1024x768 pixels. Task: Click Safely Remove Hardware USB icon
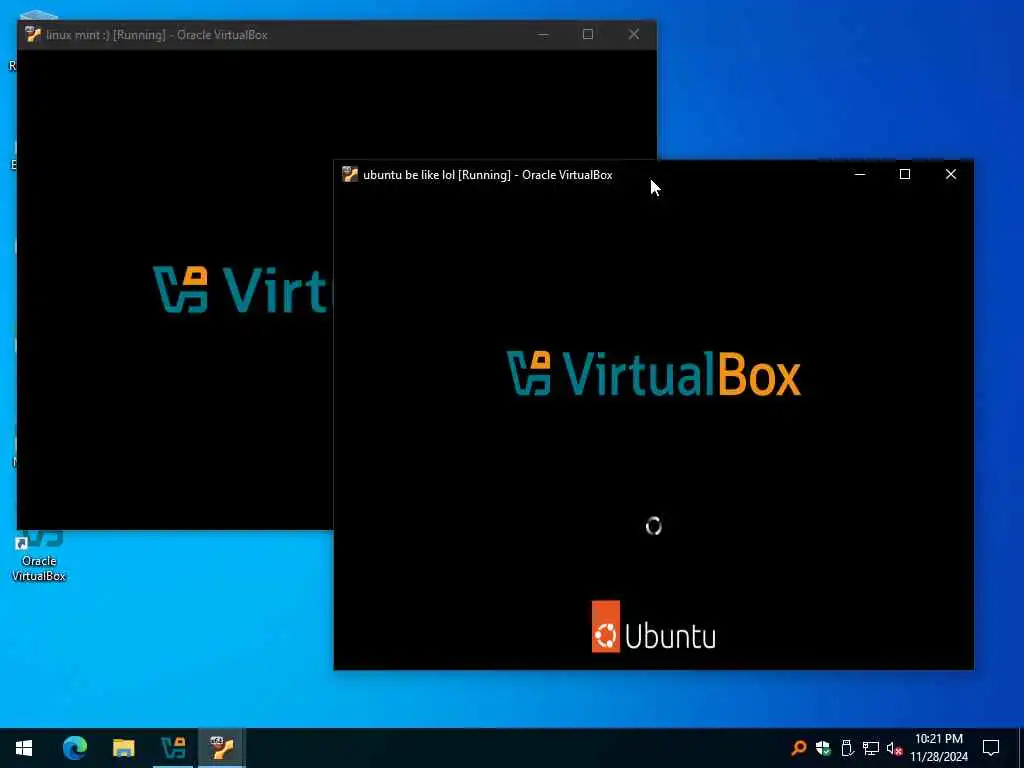click(x=847, y=748)
